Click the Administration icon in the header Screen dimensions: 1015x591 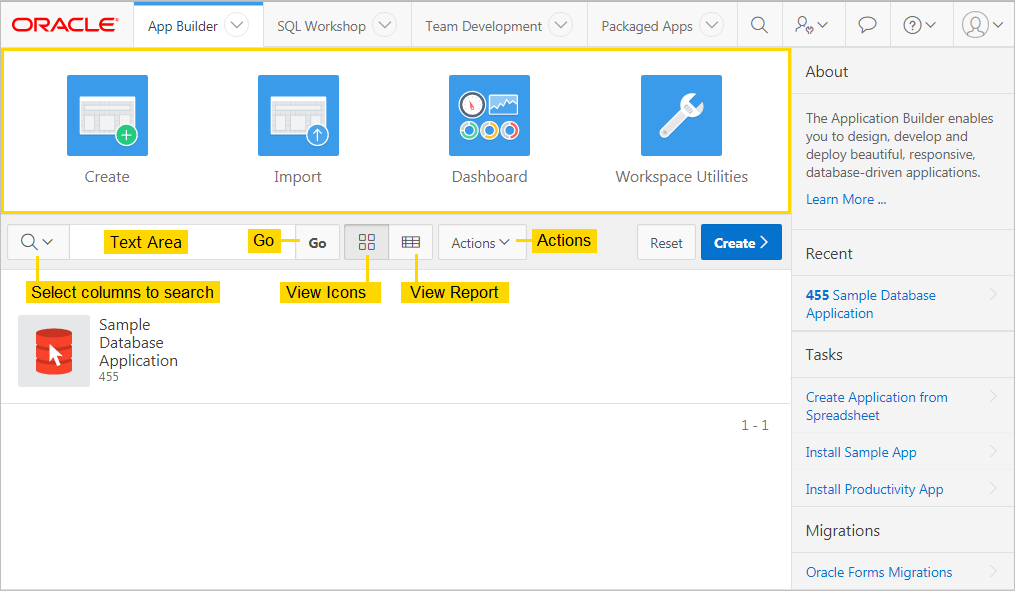[x=812, y=24]
